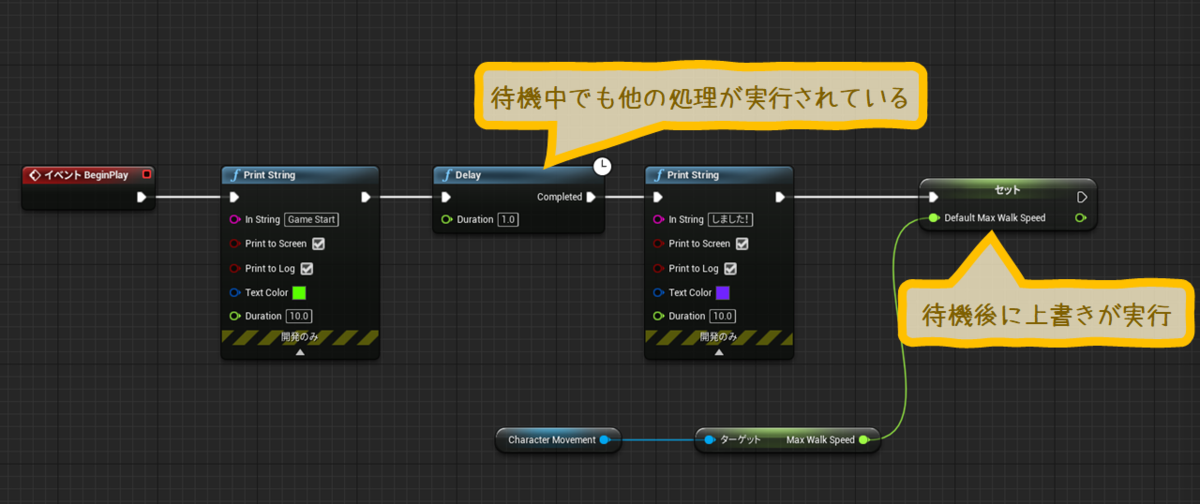Select the Event BeginPlay node title
The image size is (1200, 504).
click(88, 175)
